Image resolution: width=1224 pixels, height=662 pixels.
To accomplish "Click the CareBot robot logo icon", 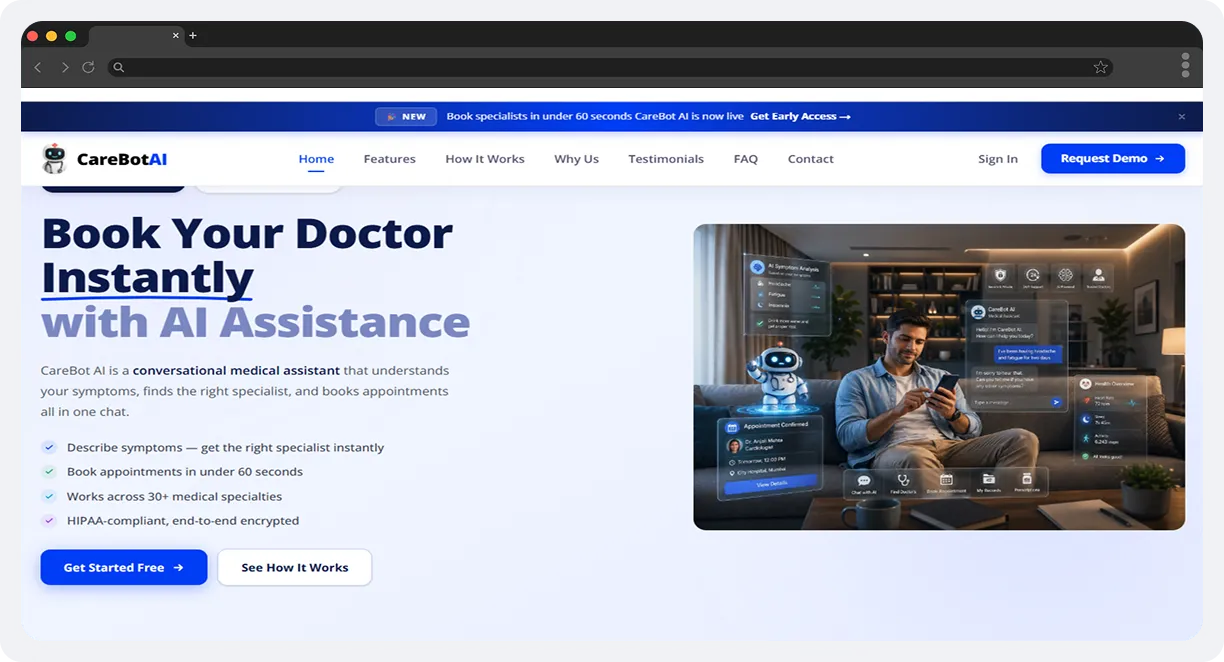I will click(54, 158).
